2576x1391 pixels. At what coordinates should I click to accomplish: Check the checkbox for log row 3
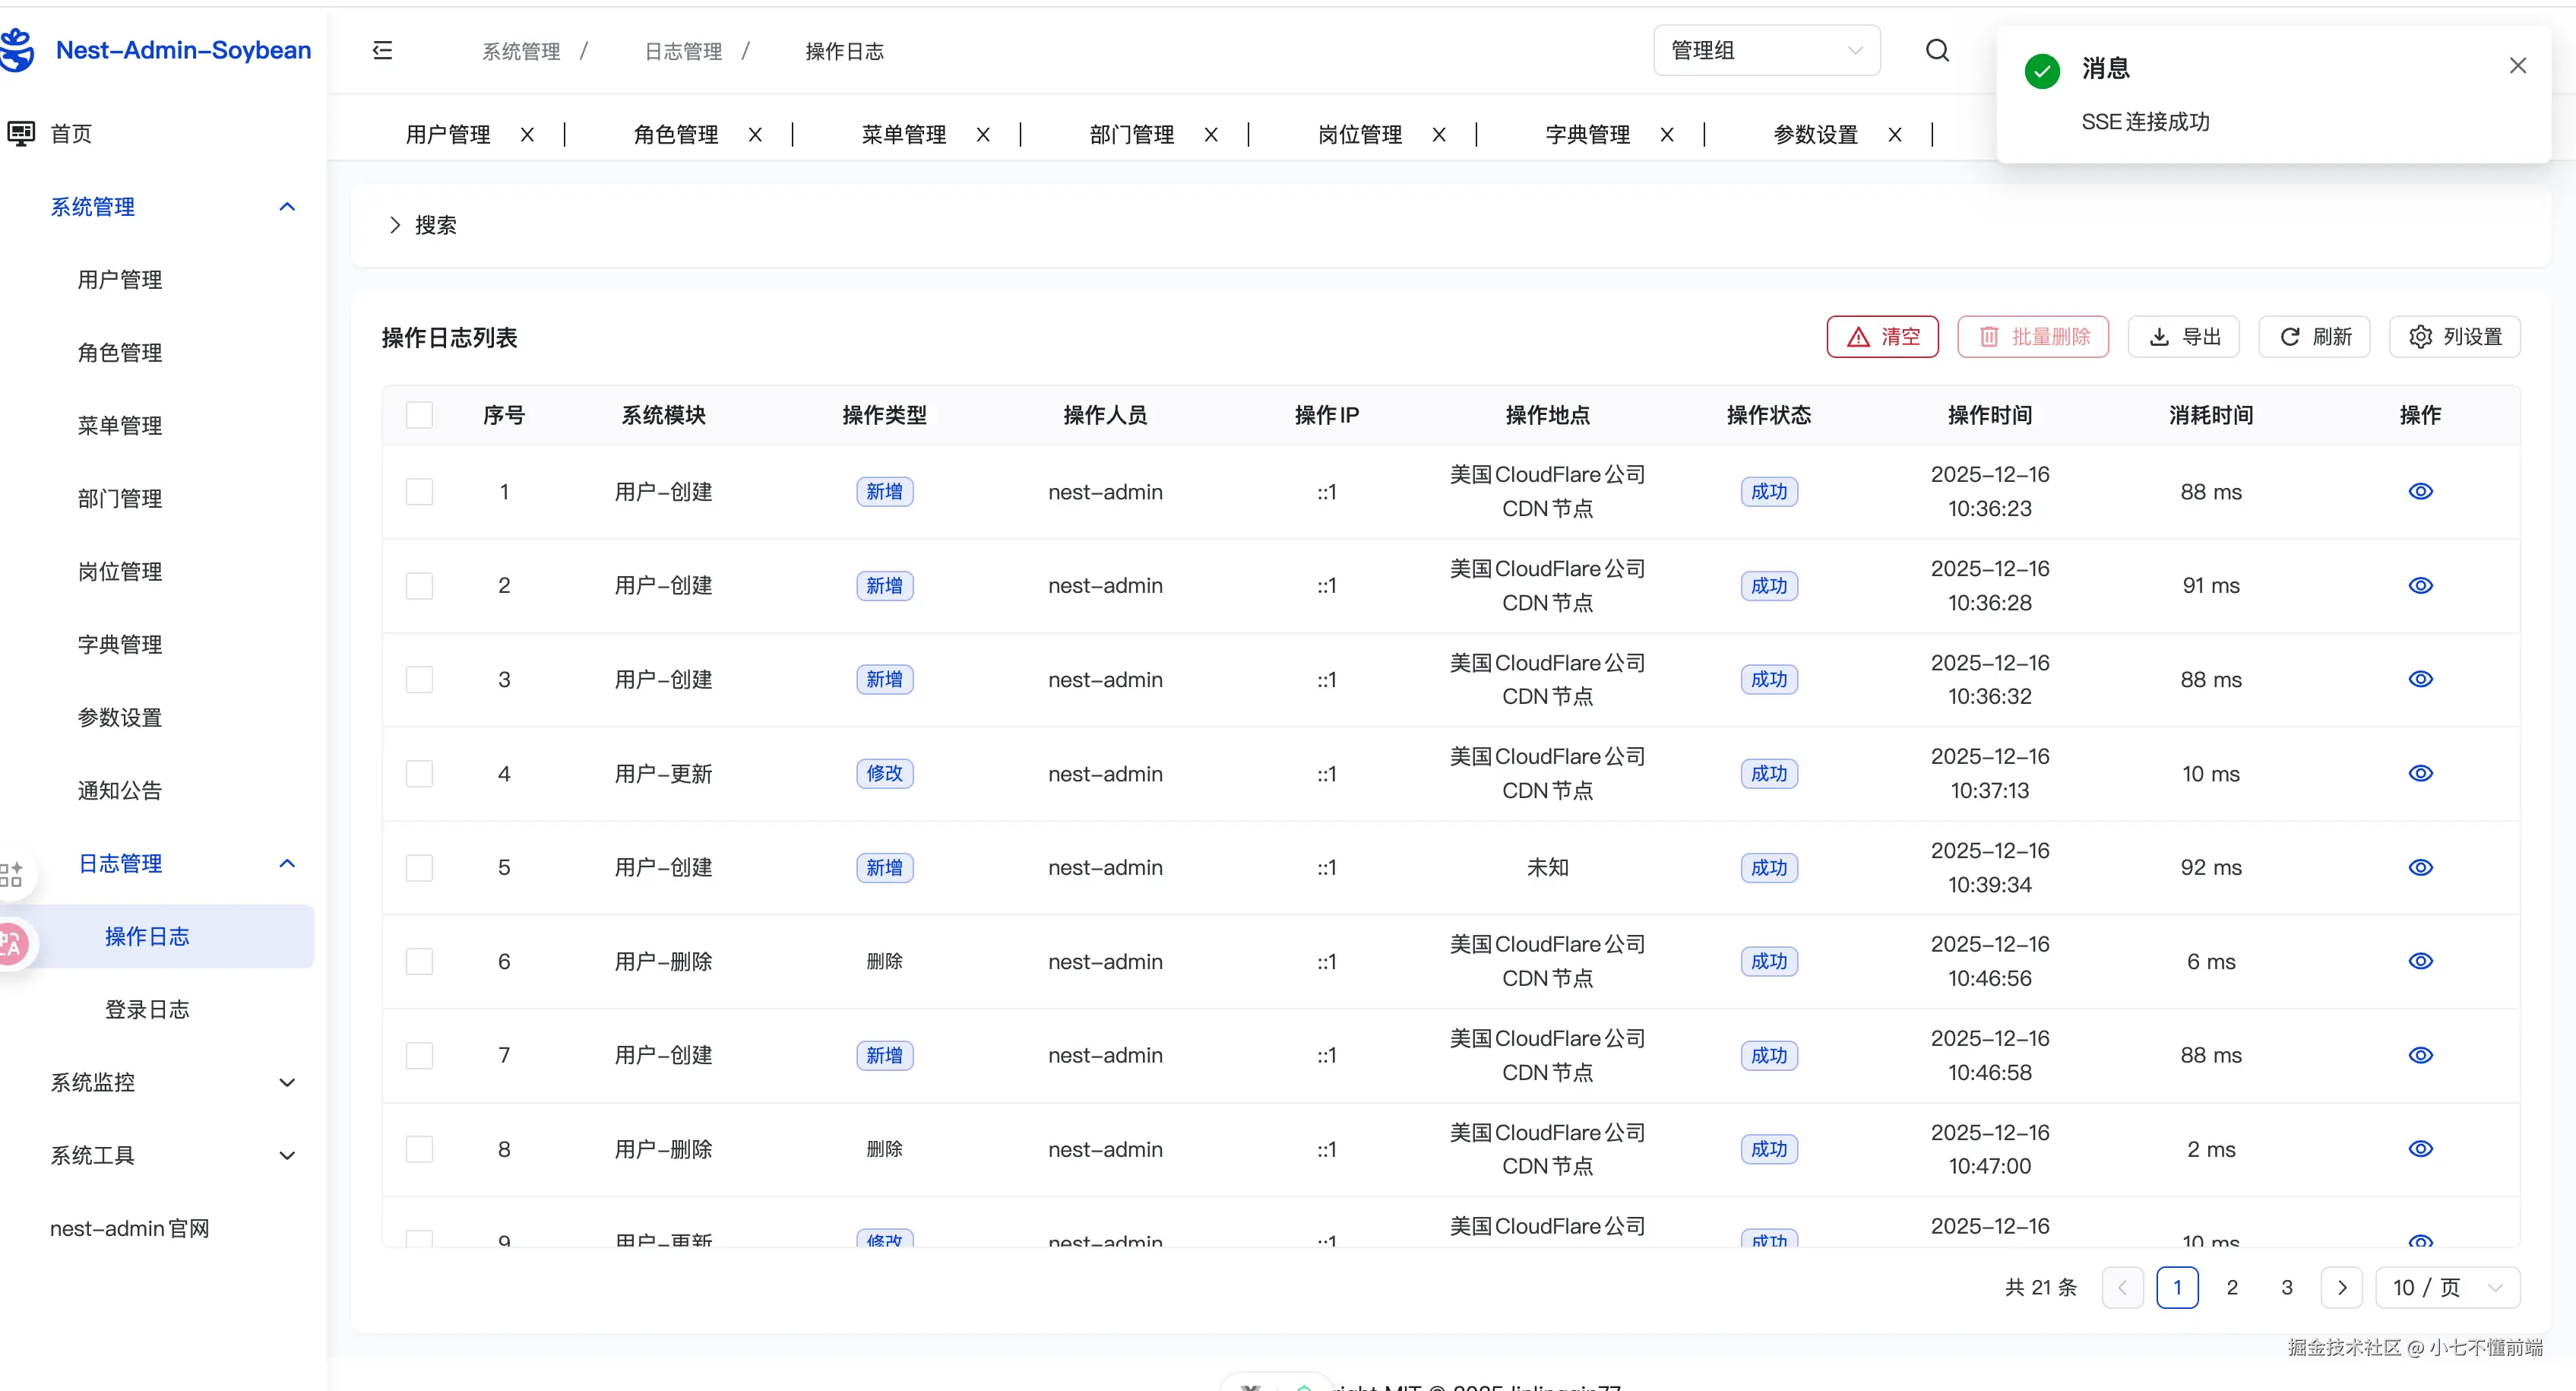[x=419, y=680]
